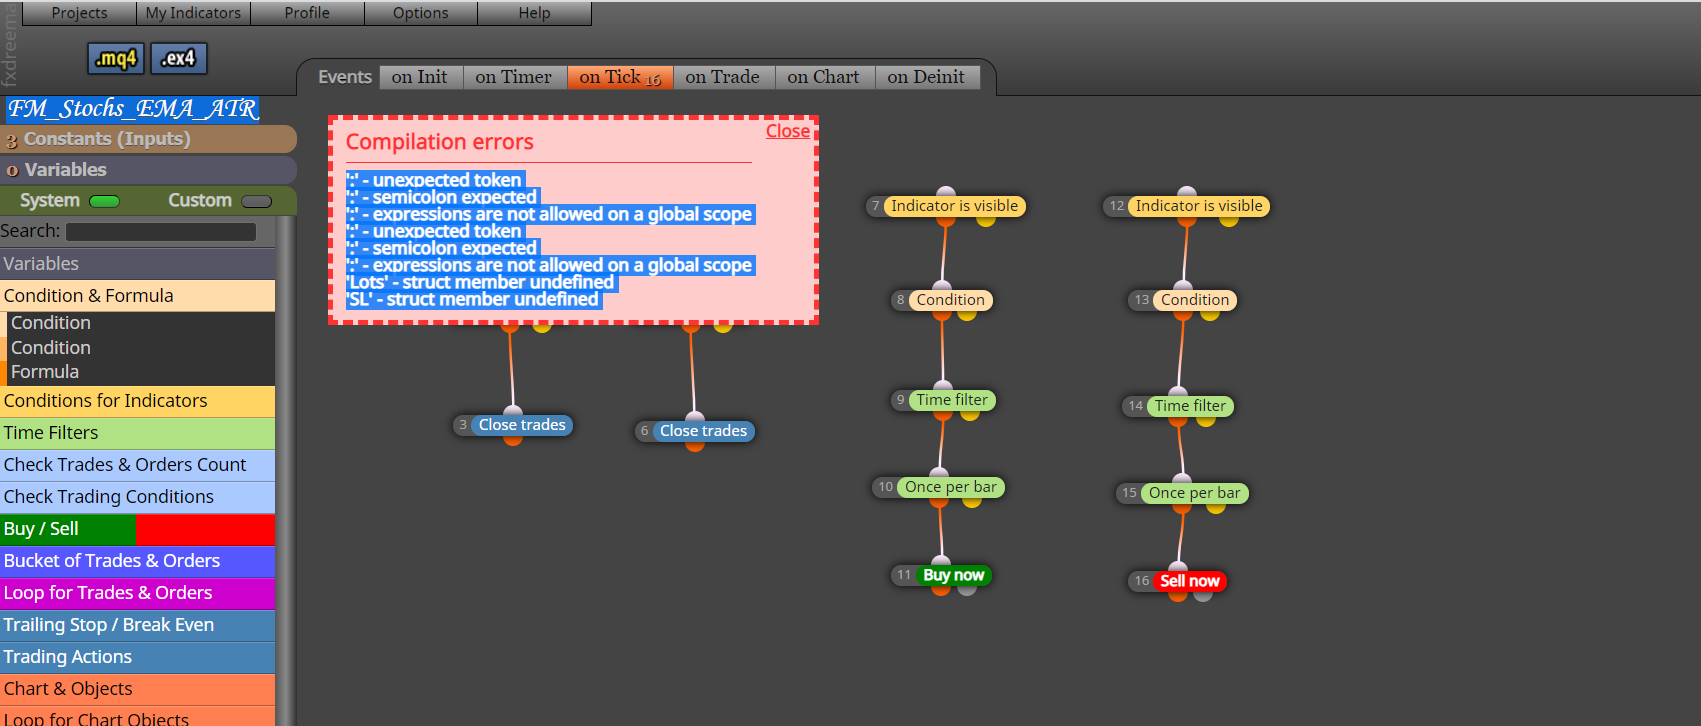Switch to the on Trade event tab
This screenshot has width=1701, height=726.
point(723,77)
